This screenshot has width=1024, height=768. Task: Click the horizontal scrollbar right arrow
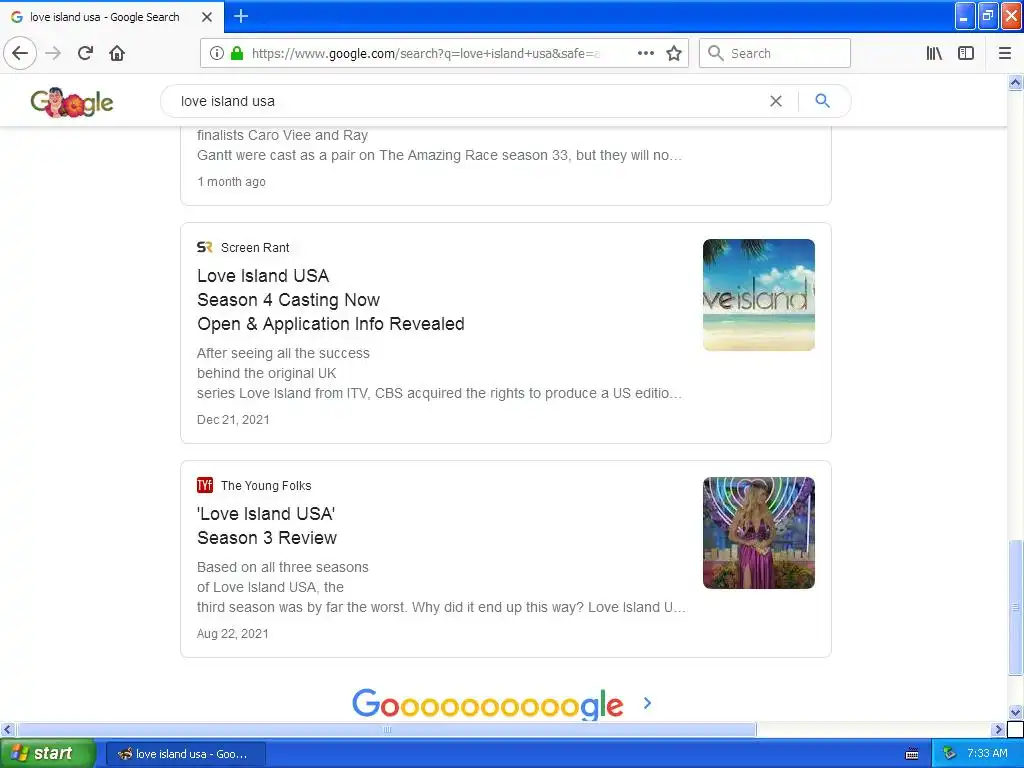pyautogui.click(x=999, y=729)
